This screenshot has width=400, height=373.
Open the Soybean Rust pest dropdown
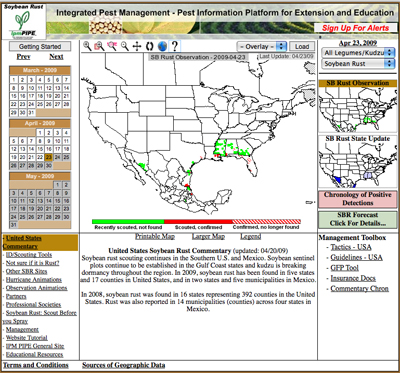click(358, 64)
